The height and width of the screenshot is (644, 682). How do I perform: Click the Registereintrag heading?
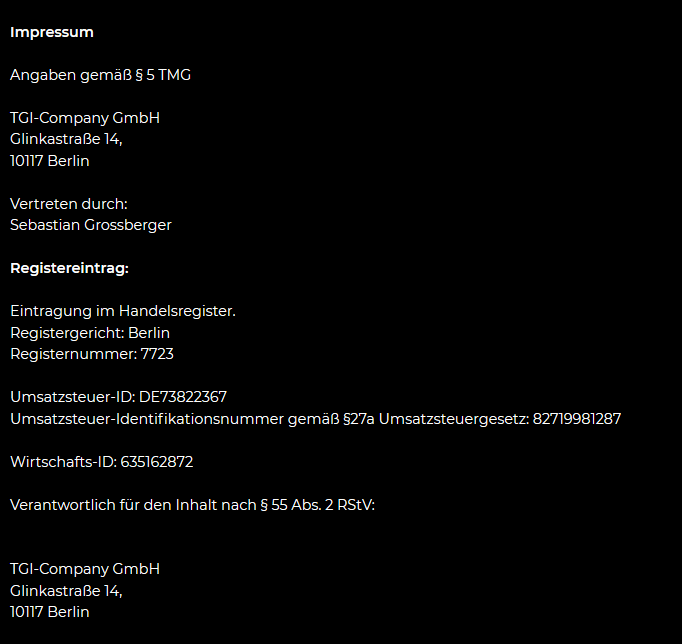tap(70, 268)
